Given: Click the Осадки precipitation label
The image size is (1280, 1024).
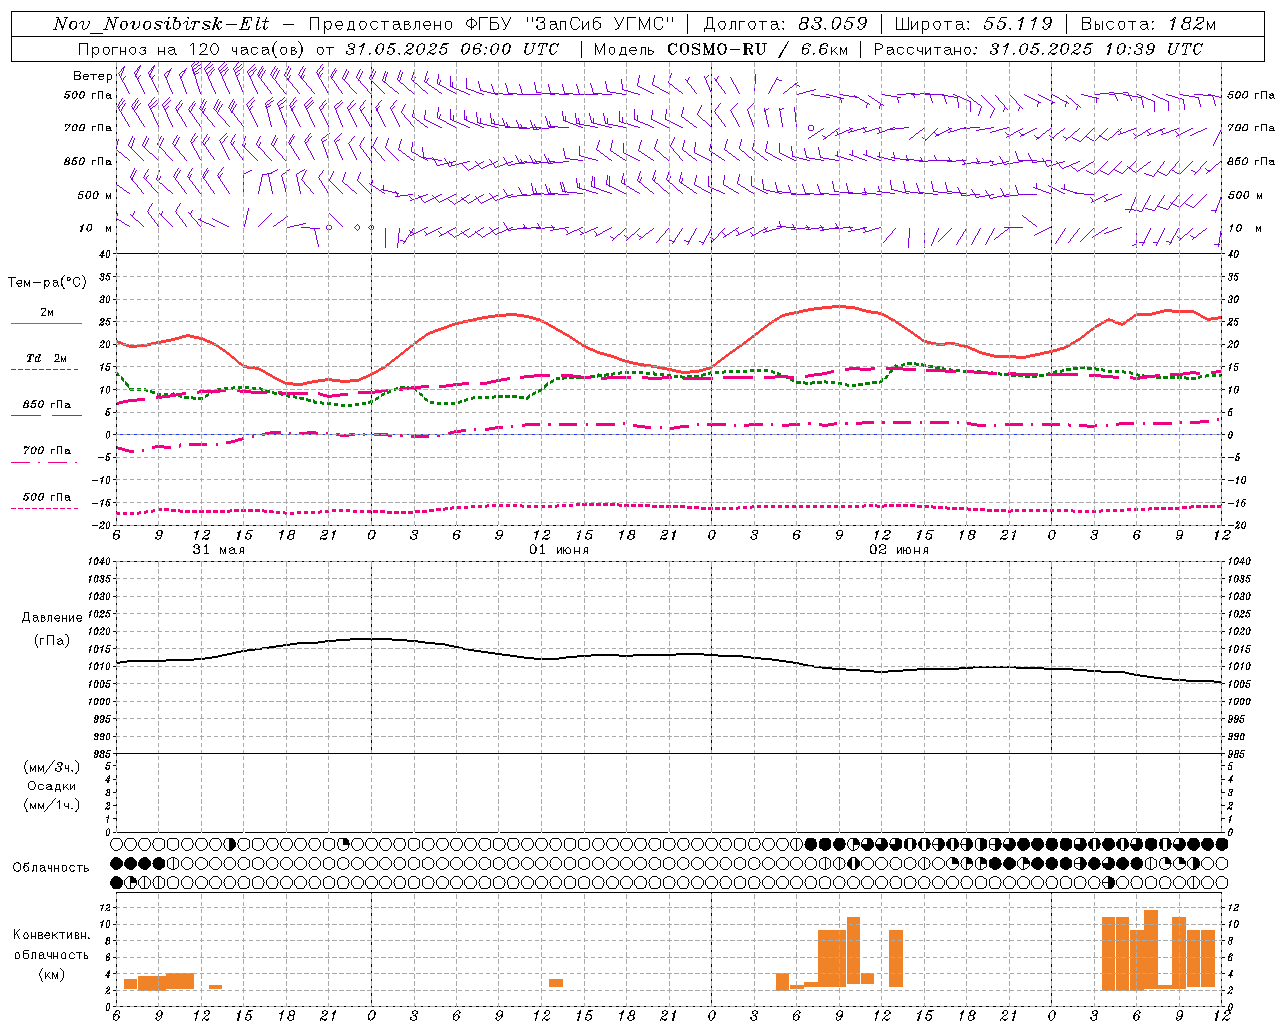Looking at the screenshot, I should tap(52, 786).
